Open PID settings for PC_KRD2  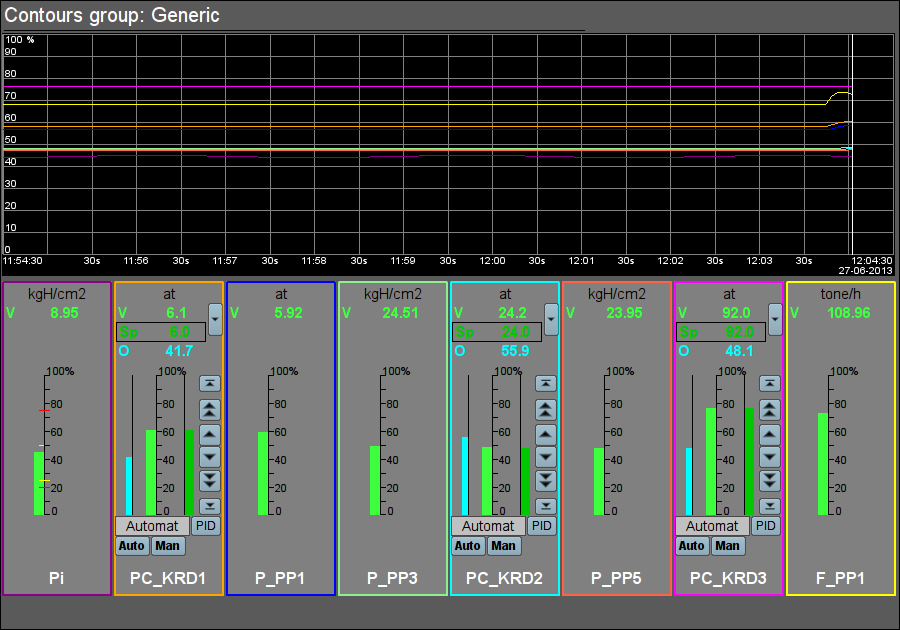tap(541, 526)
